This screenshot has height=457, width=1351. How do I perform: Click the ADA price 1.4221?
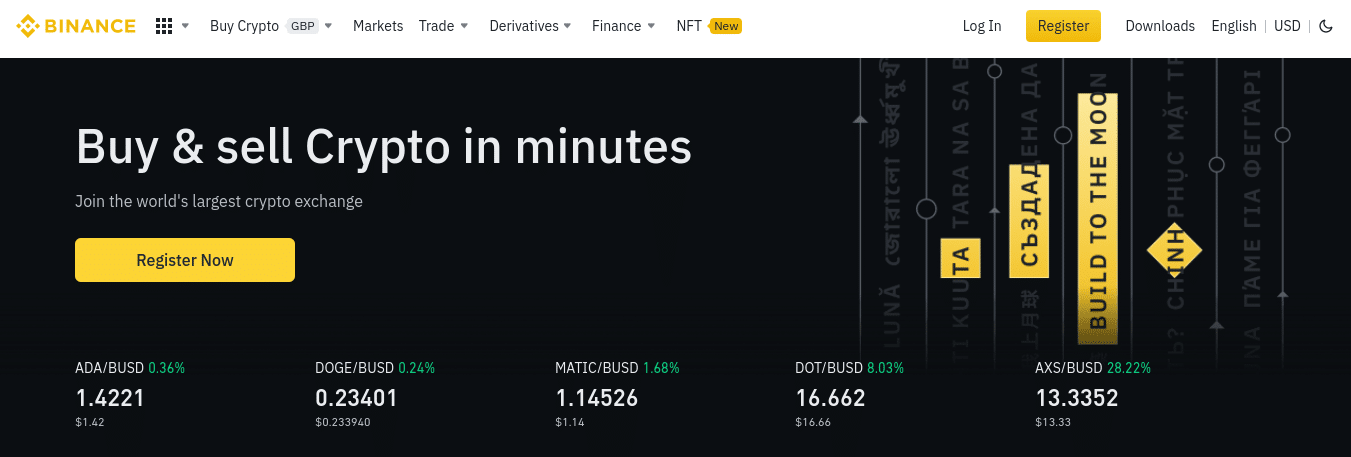tap(110, 398)
